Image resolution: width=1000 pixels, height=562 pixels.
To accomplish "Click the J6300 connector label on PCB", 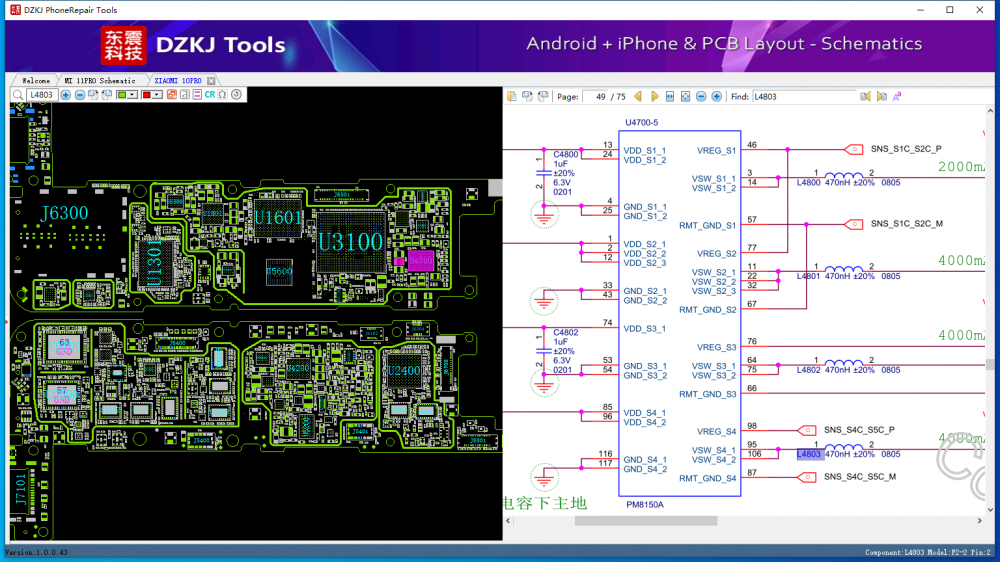I will click(64, 213).
